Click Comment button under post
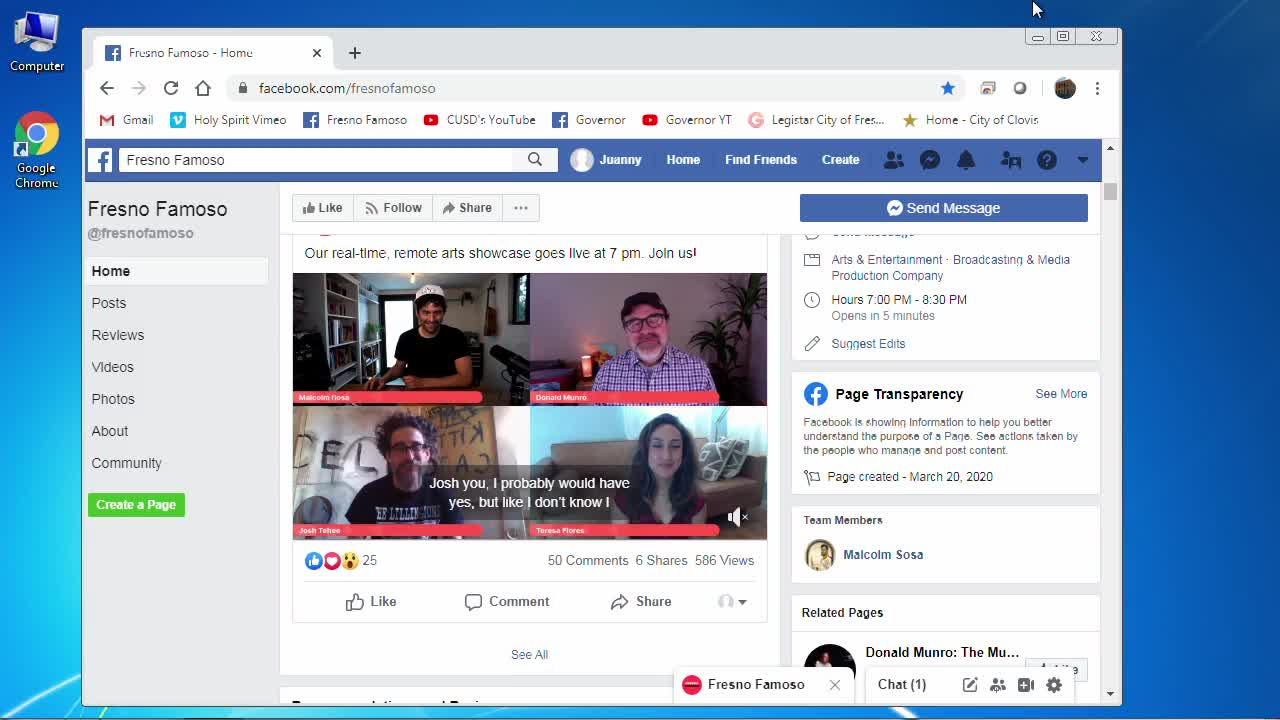 (507, 602)
